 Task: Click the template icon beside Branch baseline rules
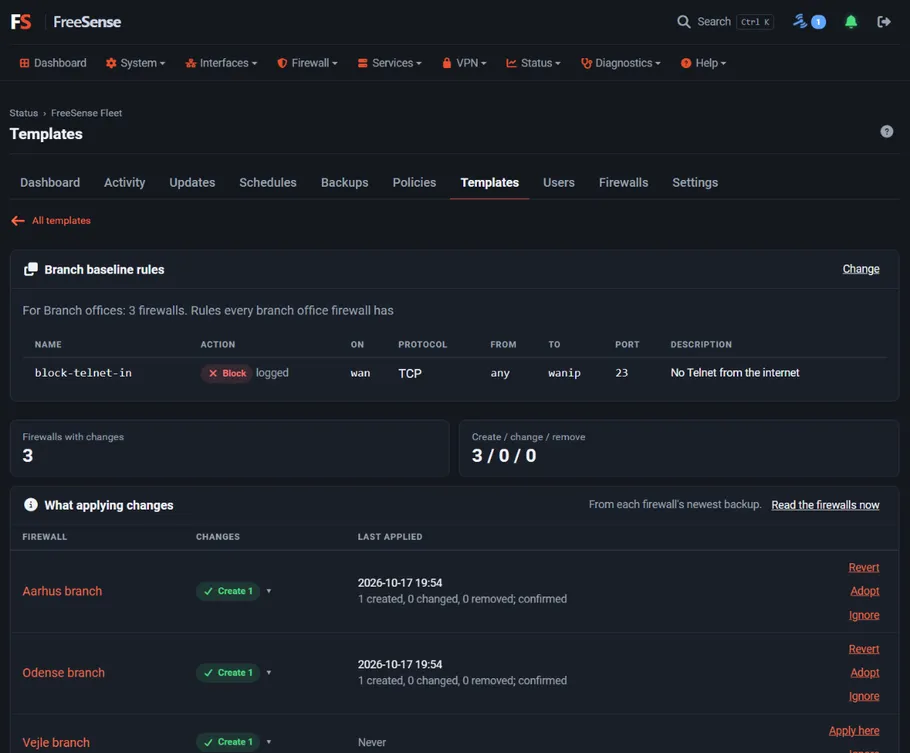pos(31,269)
